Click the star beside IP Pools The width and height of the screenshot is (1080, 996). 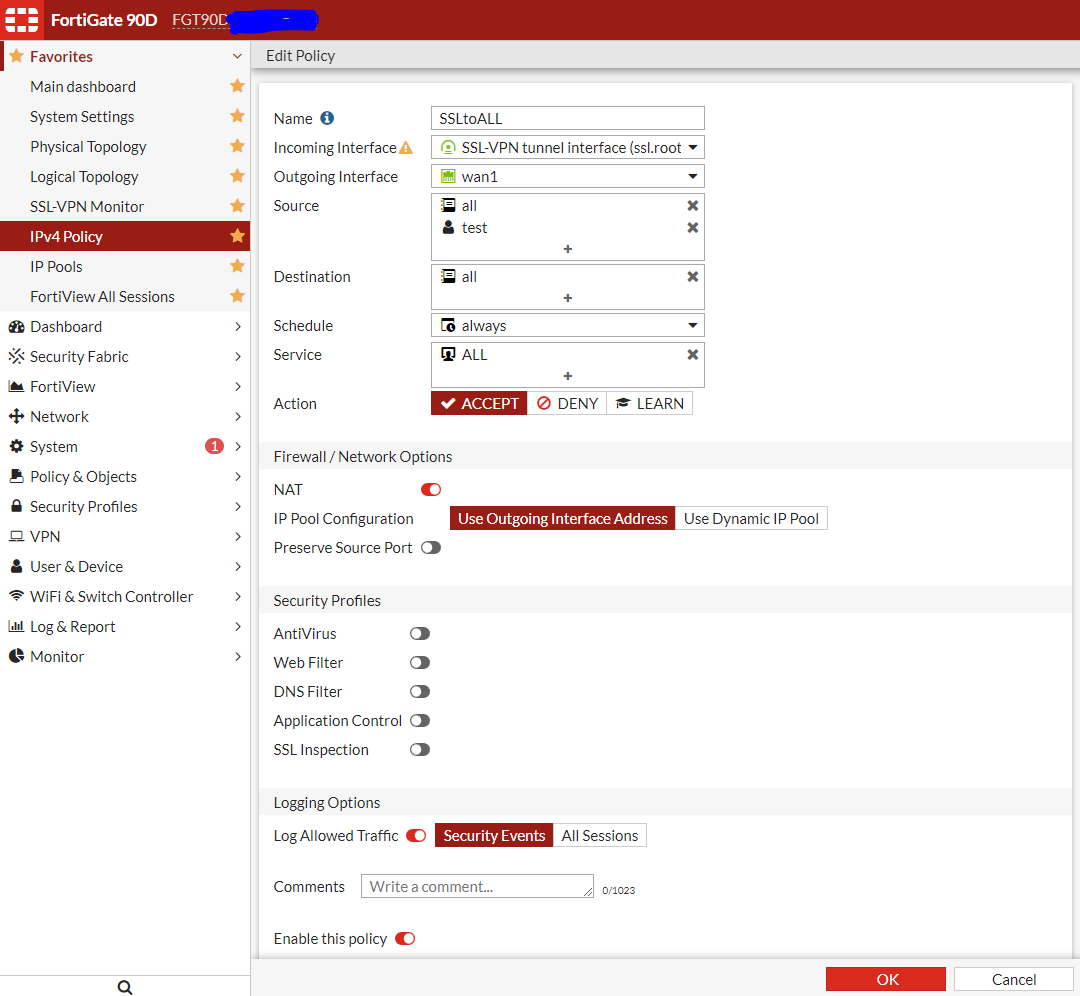click(237, 266)
